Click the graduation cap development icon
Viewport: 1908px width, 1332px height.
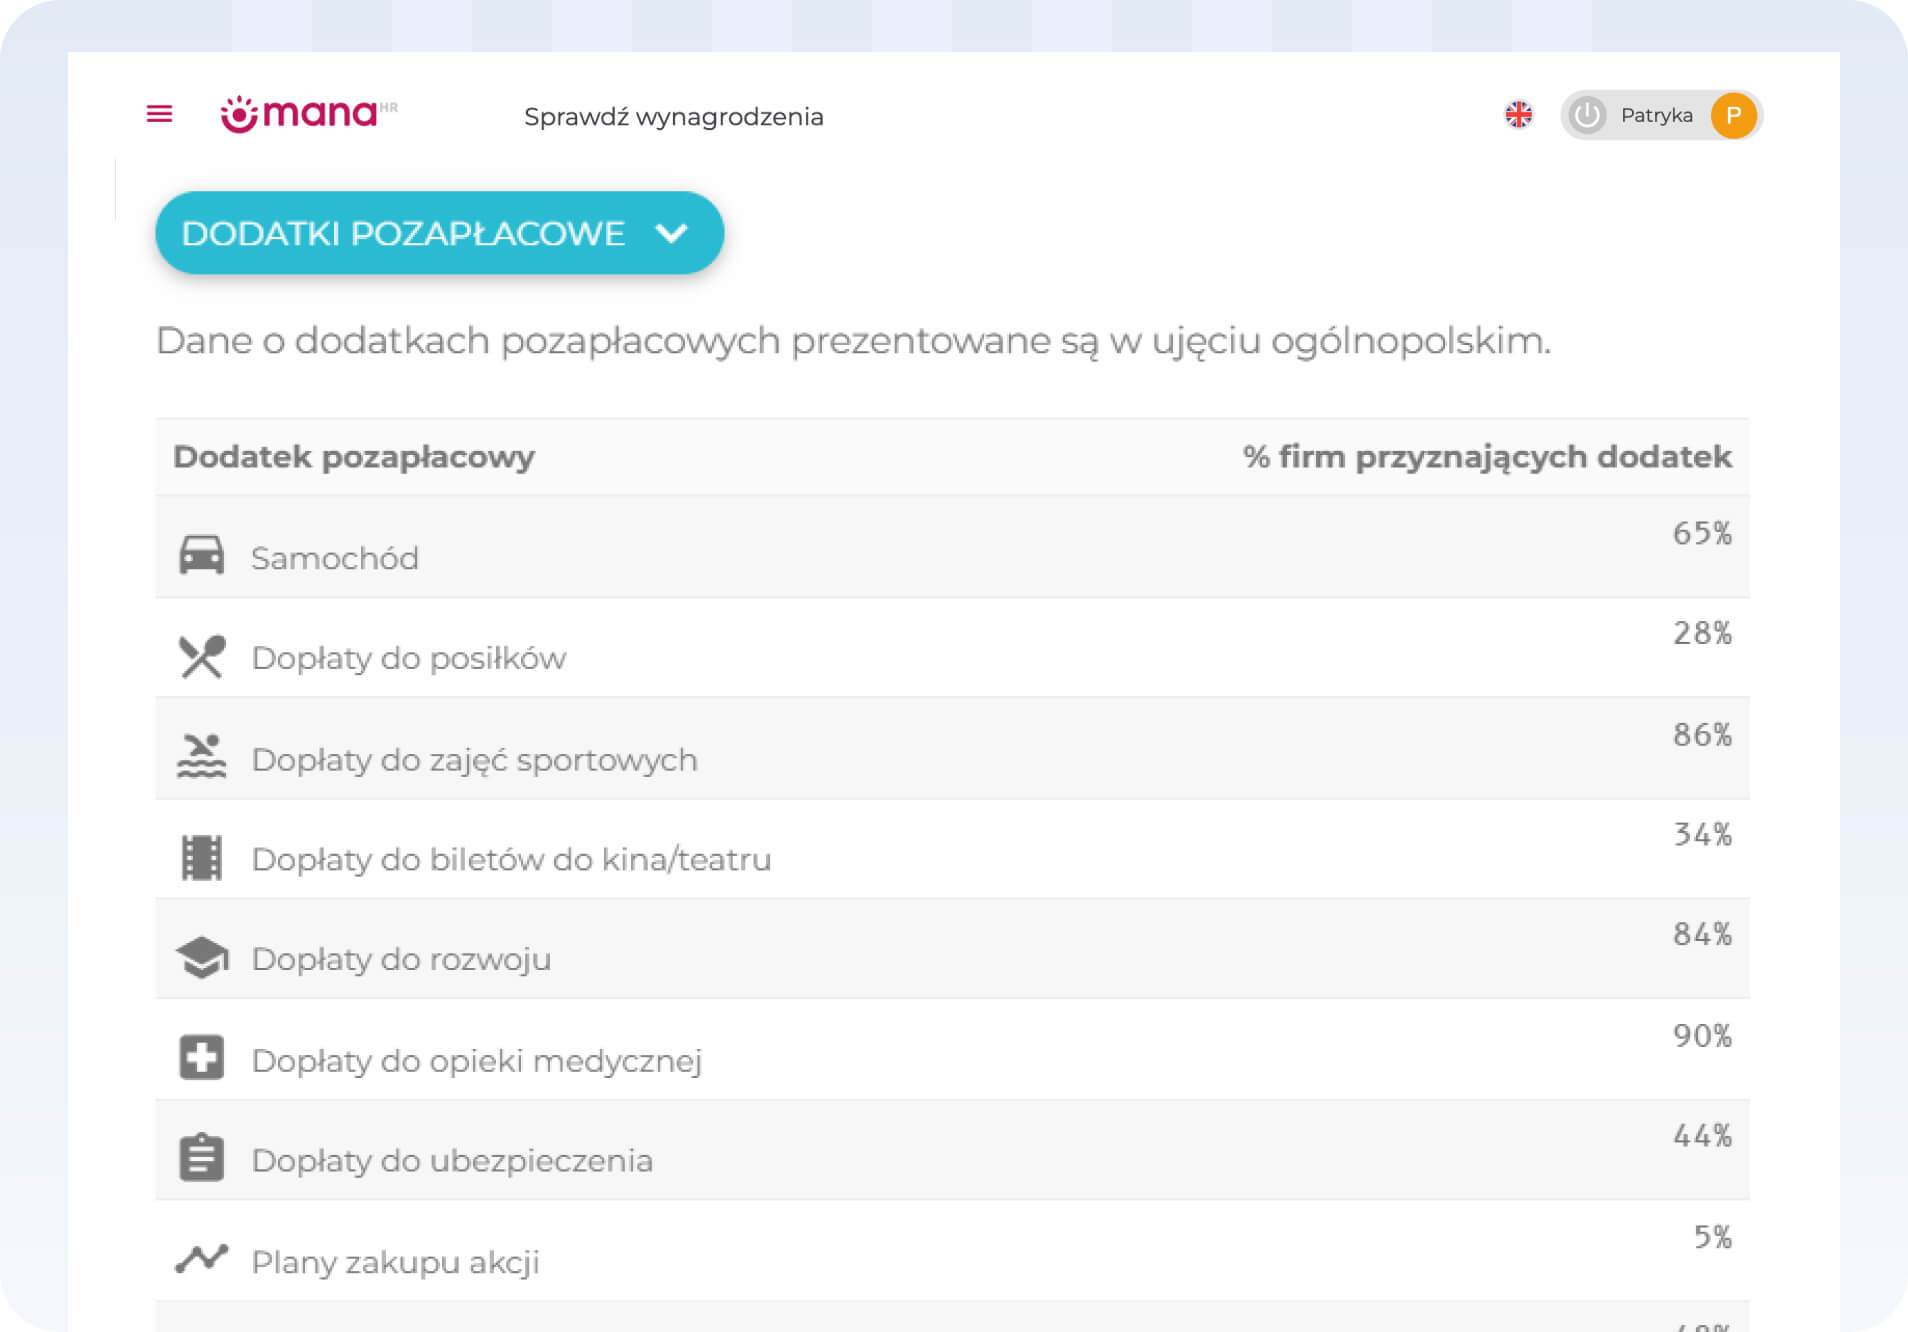201,958
